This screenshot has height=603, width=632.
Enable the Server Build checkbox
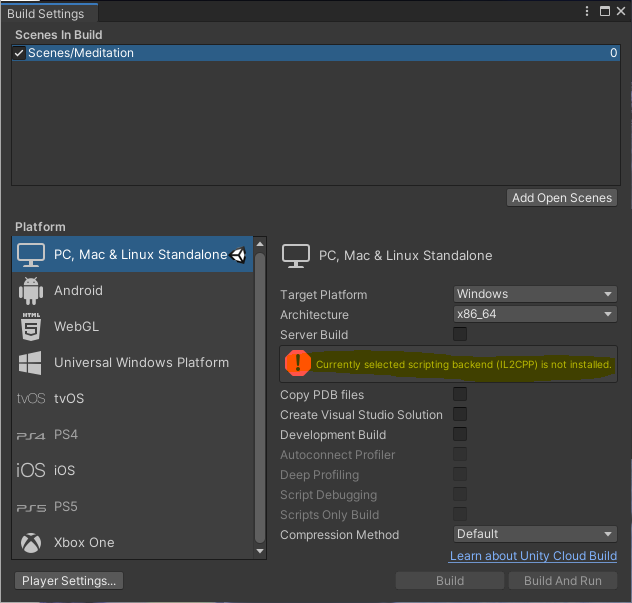pyautogui.click(x=460, y=334)
